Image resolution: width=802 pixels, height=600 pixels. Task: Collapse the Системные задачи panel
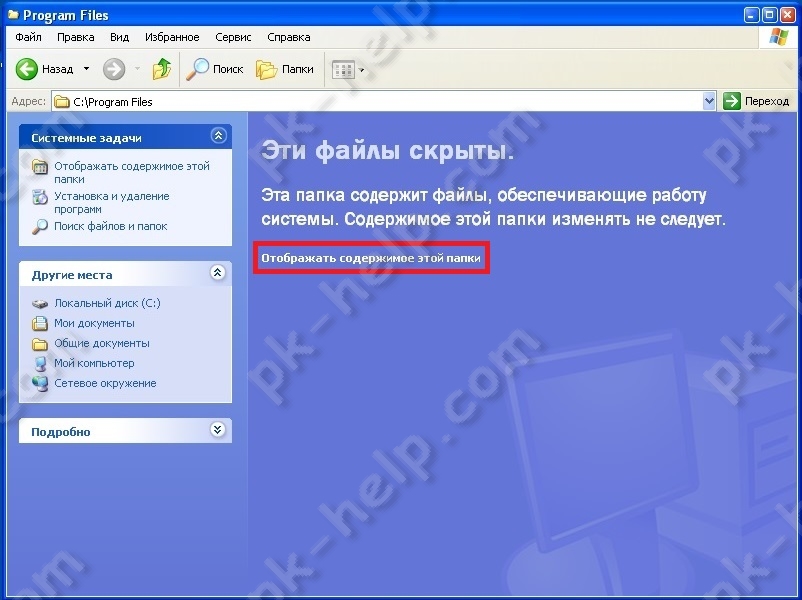click(x=218, y=136)
